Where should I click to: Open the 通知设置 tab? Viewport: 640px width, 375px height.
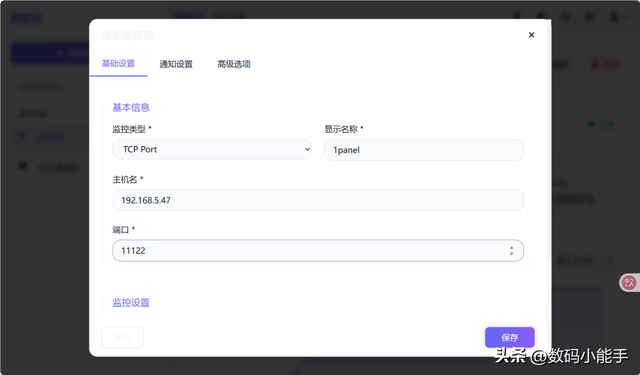point(176,64)
